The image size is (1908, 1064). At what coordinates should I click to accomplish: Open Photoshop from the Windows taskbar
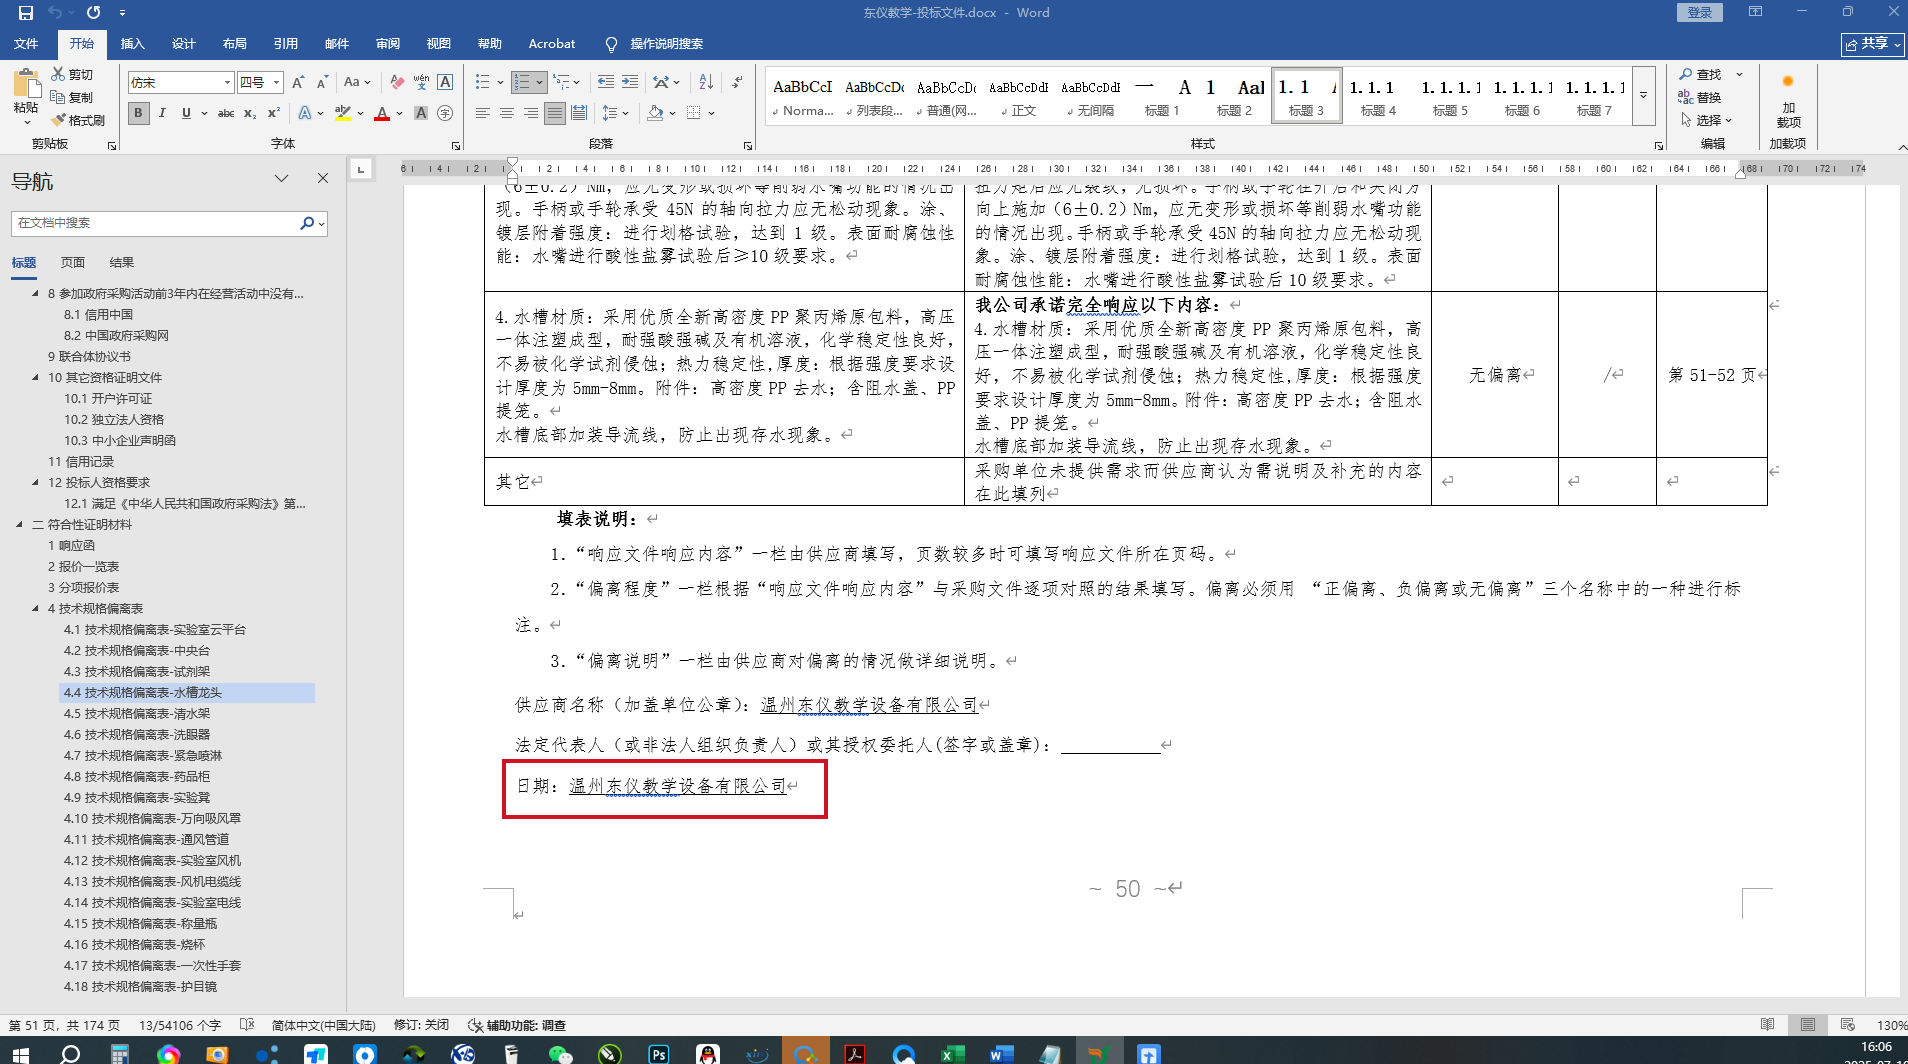point(659,1053)
